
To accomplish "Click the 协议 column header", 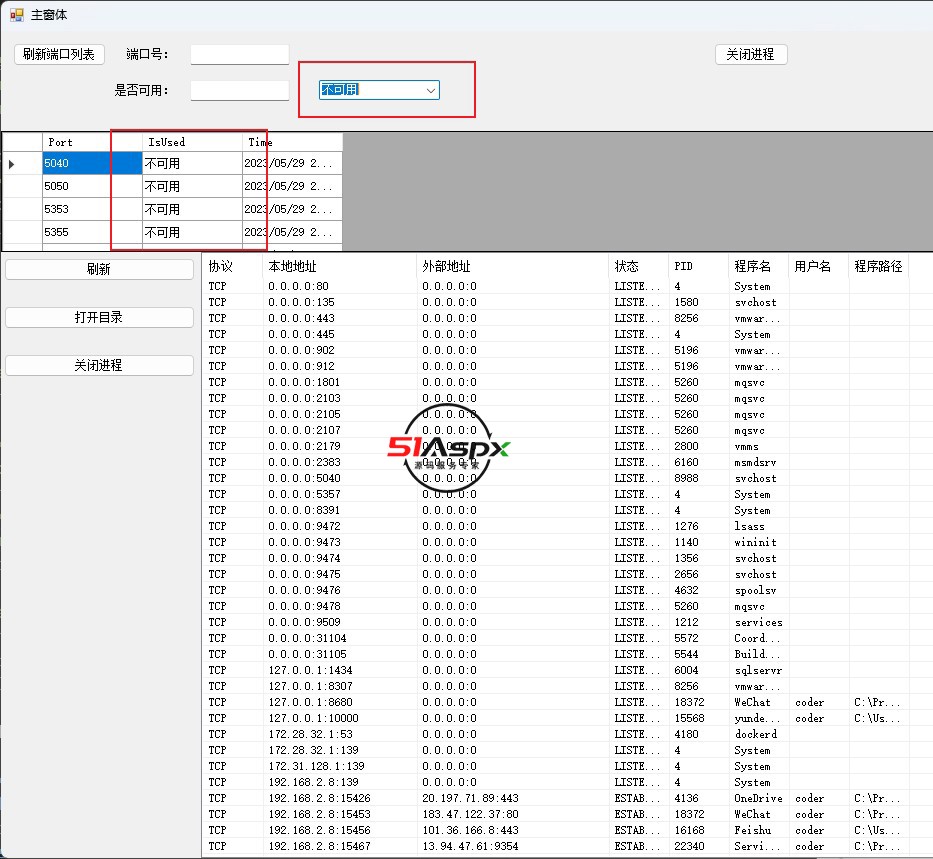I will (232, 266).
